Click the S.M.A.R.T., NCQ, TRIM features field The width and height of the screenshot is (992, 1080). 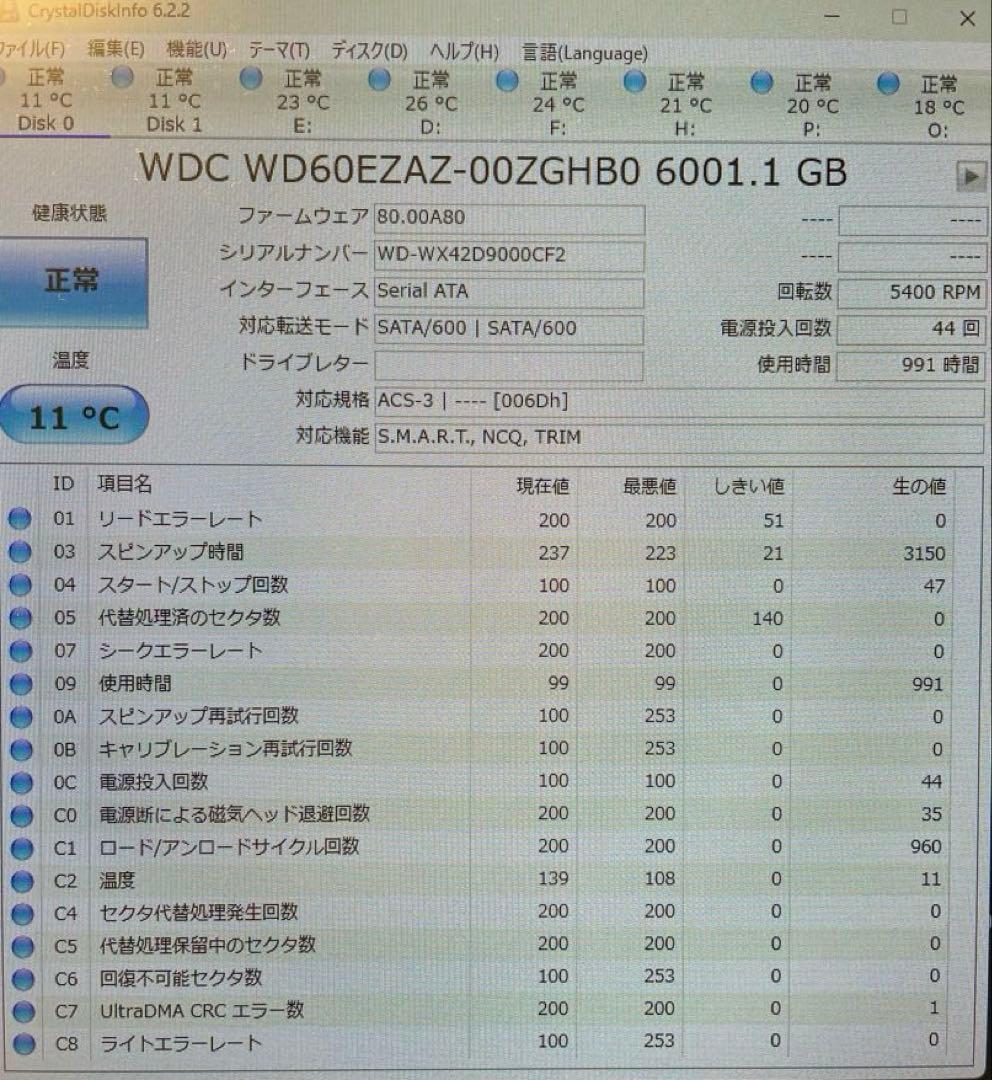[x=679, y=438]
